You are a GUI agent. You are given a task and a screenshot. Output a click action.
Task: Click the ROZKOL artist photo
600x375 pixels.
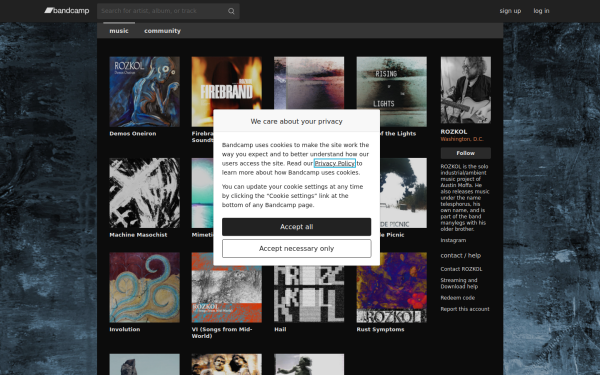point(466,90)
